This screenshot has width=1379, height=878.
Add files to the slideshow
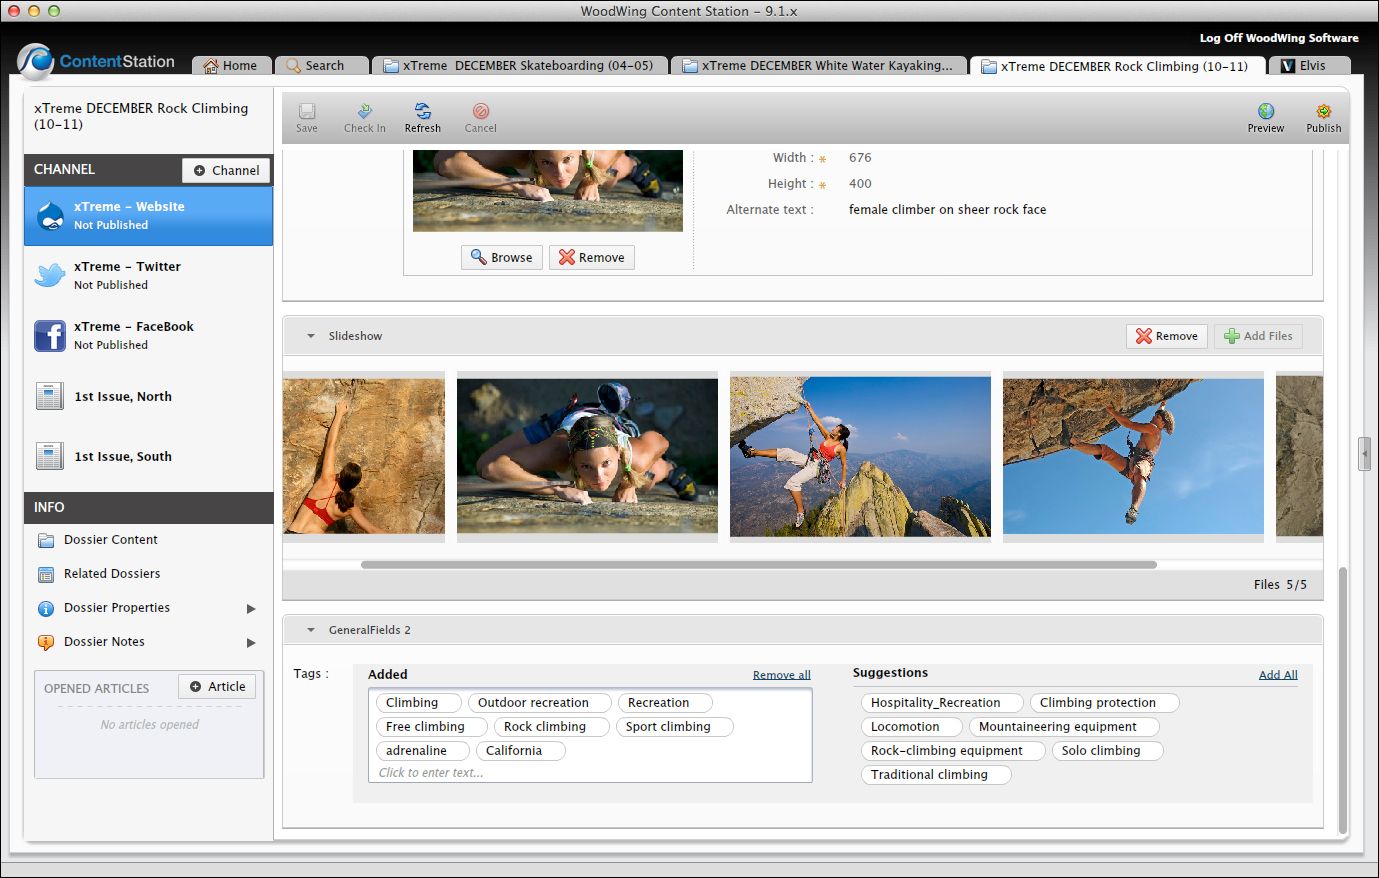coord(1258,336)
